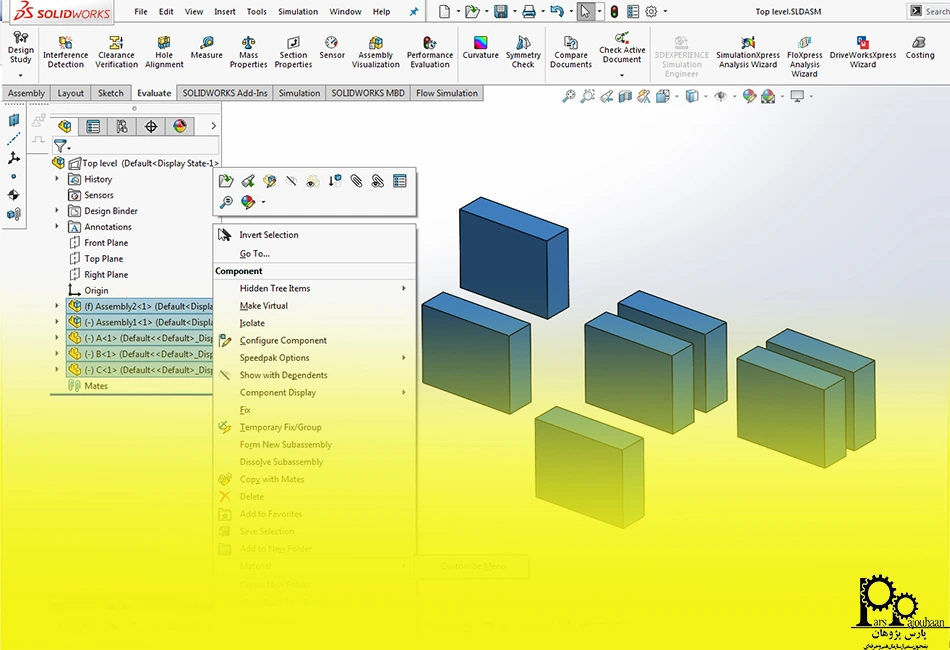The width and height of the screenshot is (950, 650).
Task: Toggle Change Transparency in the context toolbar
Action: [x=313, y=181]
